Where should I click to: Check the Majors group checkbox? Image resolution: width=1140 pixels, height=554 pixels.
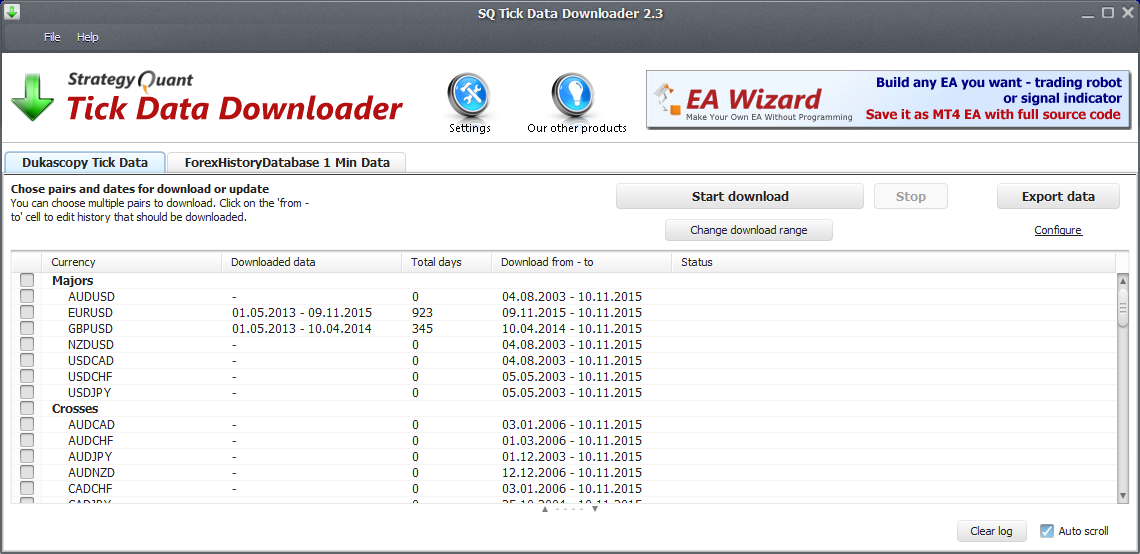pos(27,281)
